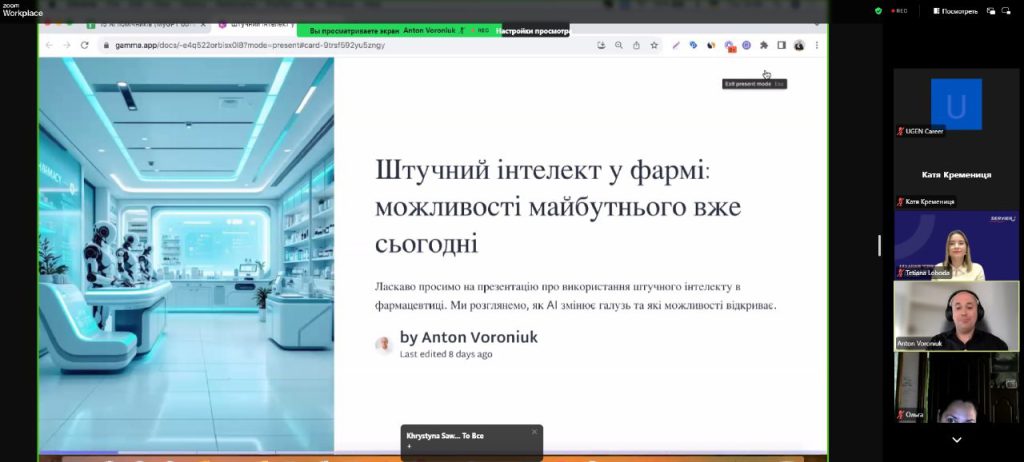Click the gamma.app address bar URL
The image size is (1024, 462).
tap(250, 45)
